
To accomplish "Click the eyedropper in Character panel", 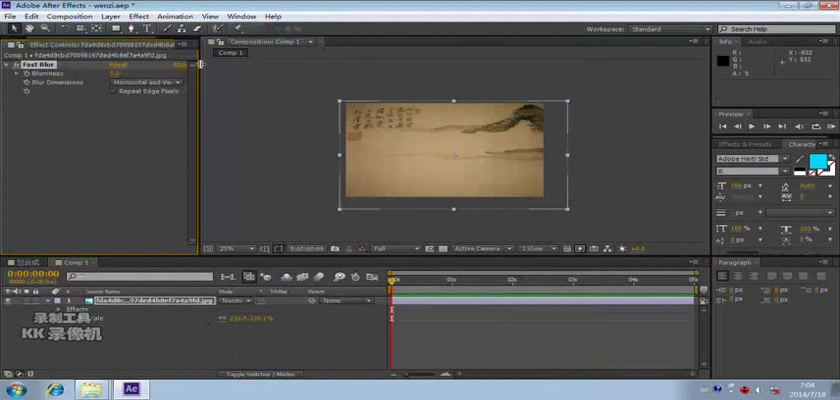I will [800, 159].
